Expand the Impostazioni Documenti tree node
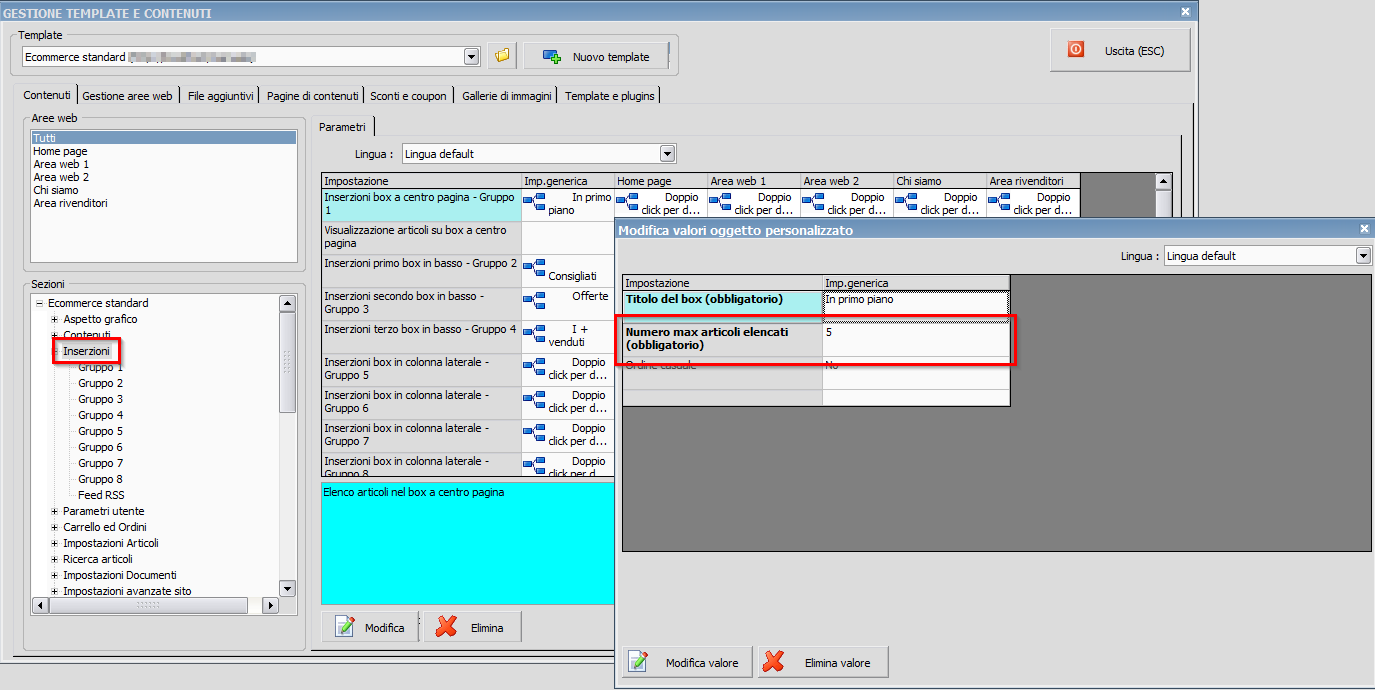 54,575
